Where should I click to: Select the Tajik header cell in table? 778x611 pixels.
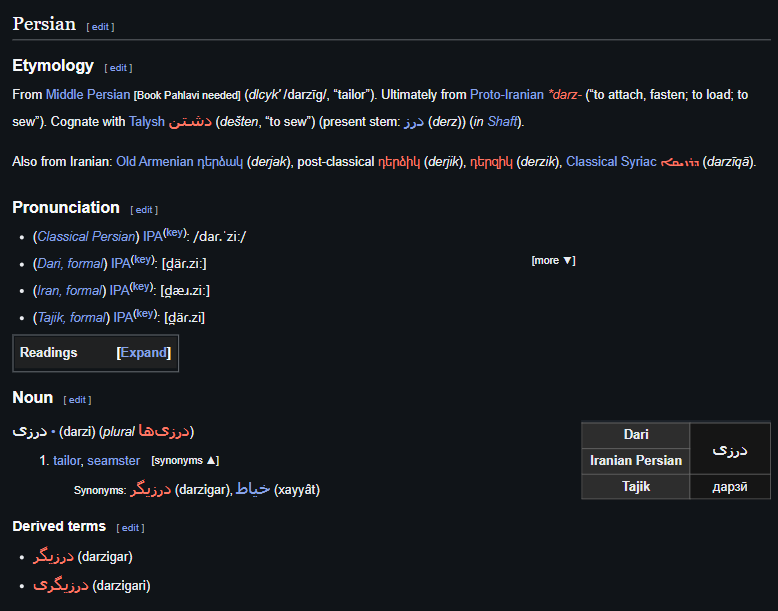pos(636,487)
